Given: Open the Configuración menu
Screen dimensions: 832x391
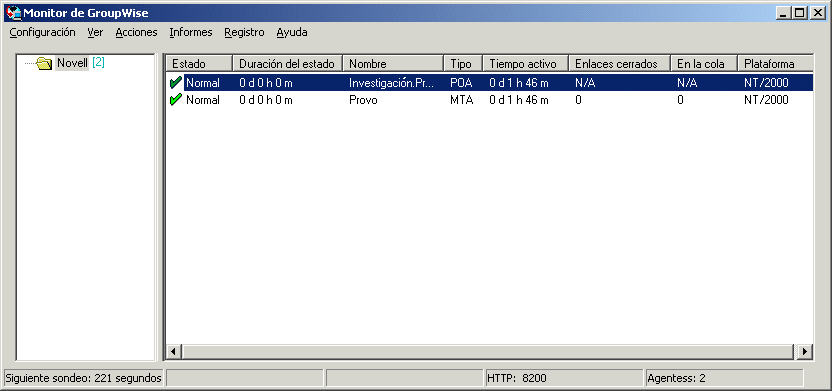Looking at the screenshot, I should pos(42,32).
